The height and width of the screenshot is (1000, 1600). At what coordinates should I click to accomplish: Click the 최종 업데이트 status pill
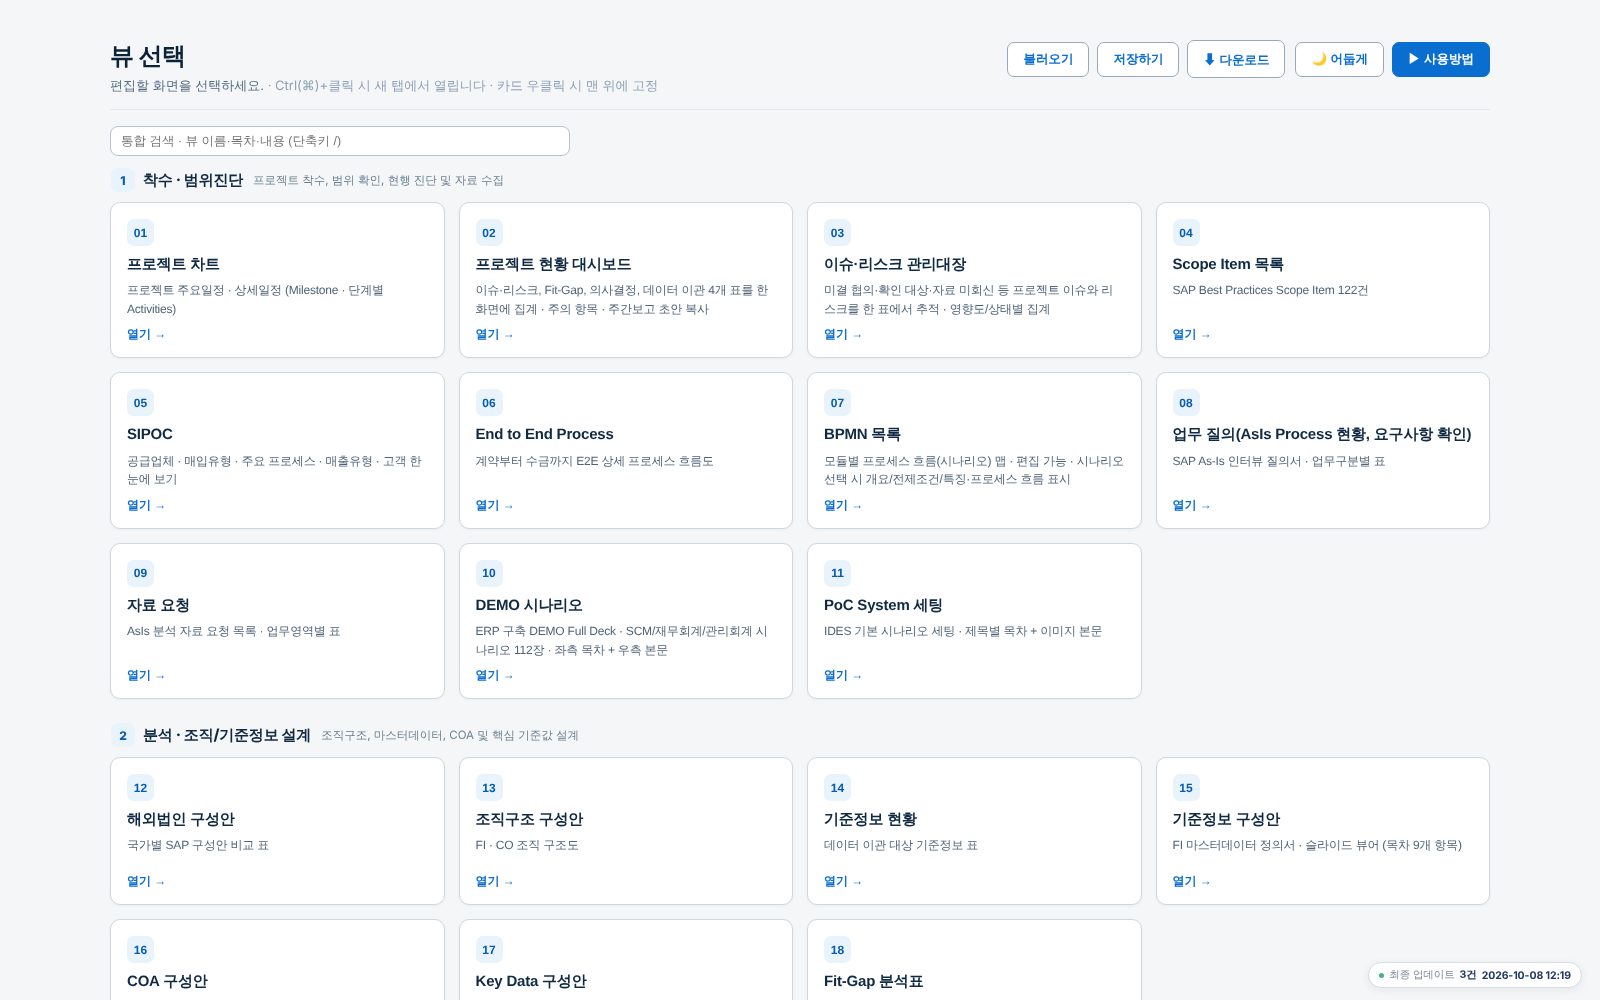click(x=1474, y=975)
